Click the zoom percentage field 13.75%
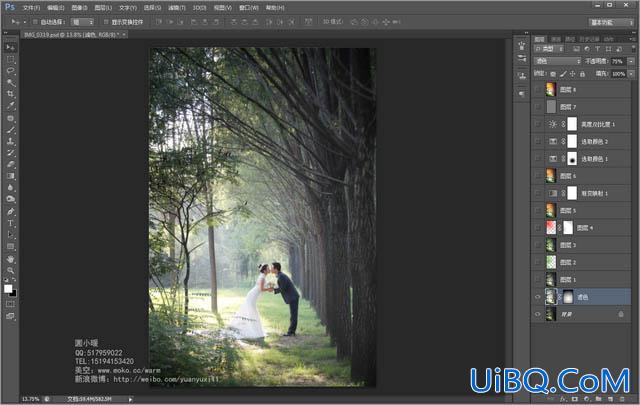The image size is (640, 405). tap(30, 399)
